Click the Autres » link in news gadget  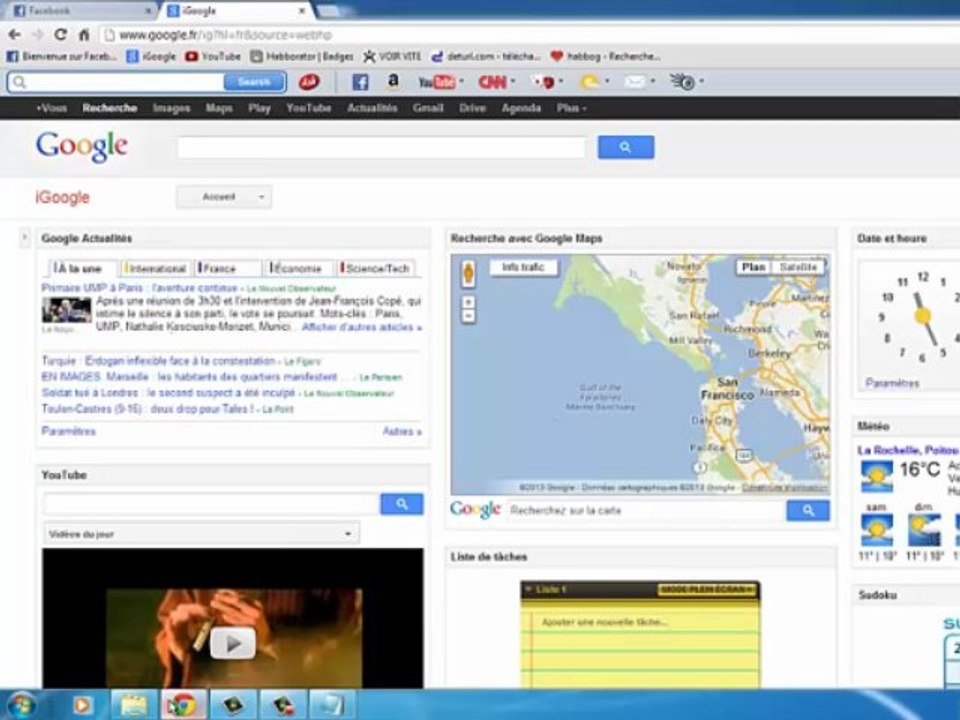click(x=402, y=431)
